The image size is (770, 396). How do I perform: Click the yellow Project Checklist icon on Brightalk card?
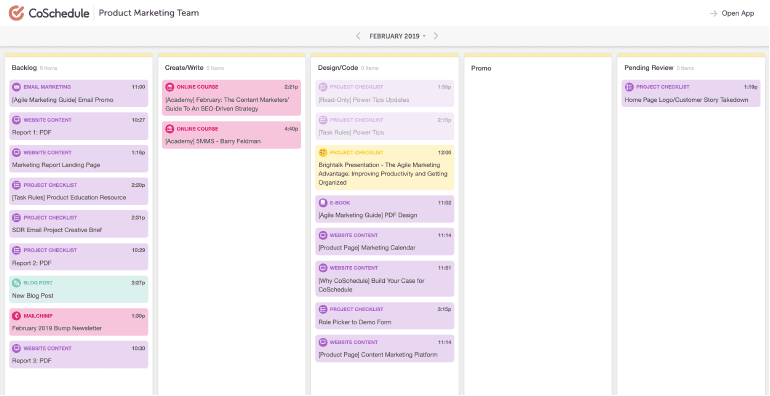point(323,152)
